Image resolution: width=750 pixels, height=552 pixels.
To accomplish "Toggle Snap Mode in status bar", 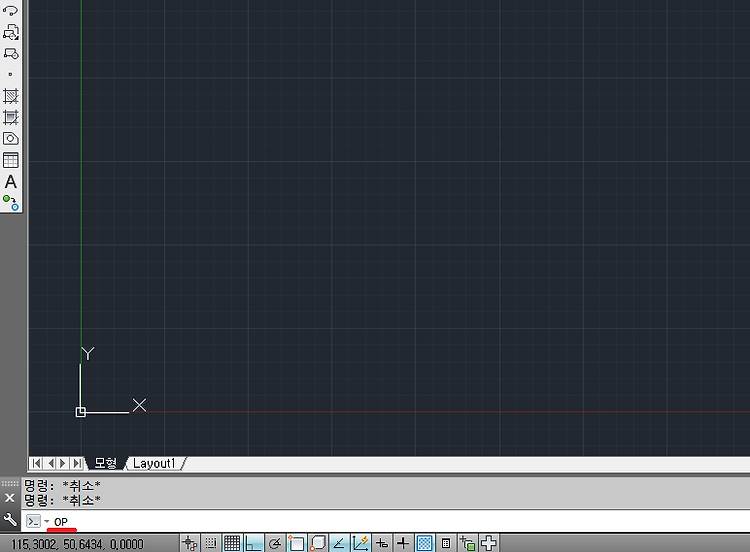I will coord(211,543).
